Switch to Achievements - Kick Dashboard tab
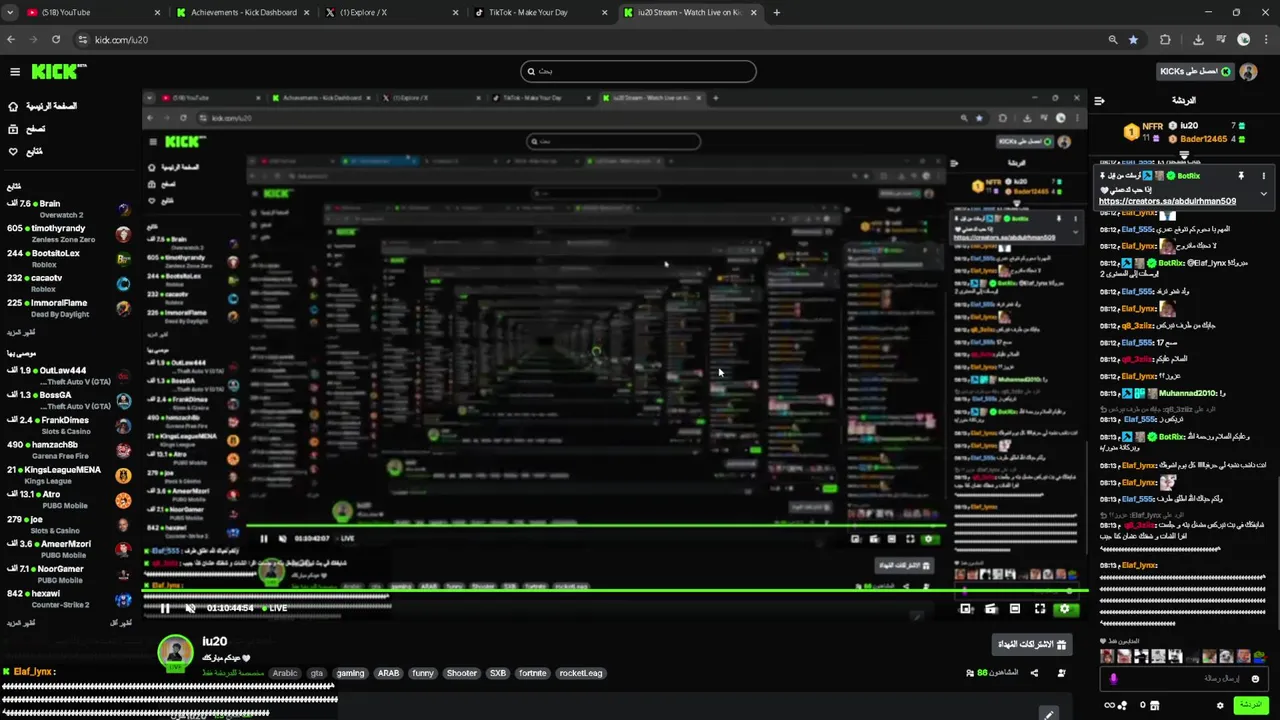The height and width of the screenshot is (720, 1280). coord(244,12)
